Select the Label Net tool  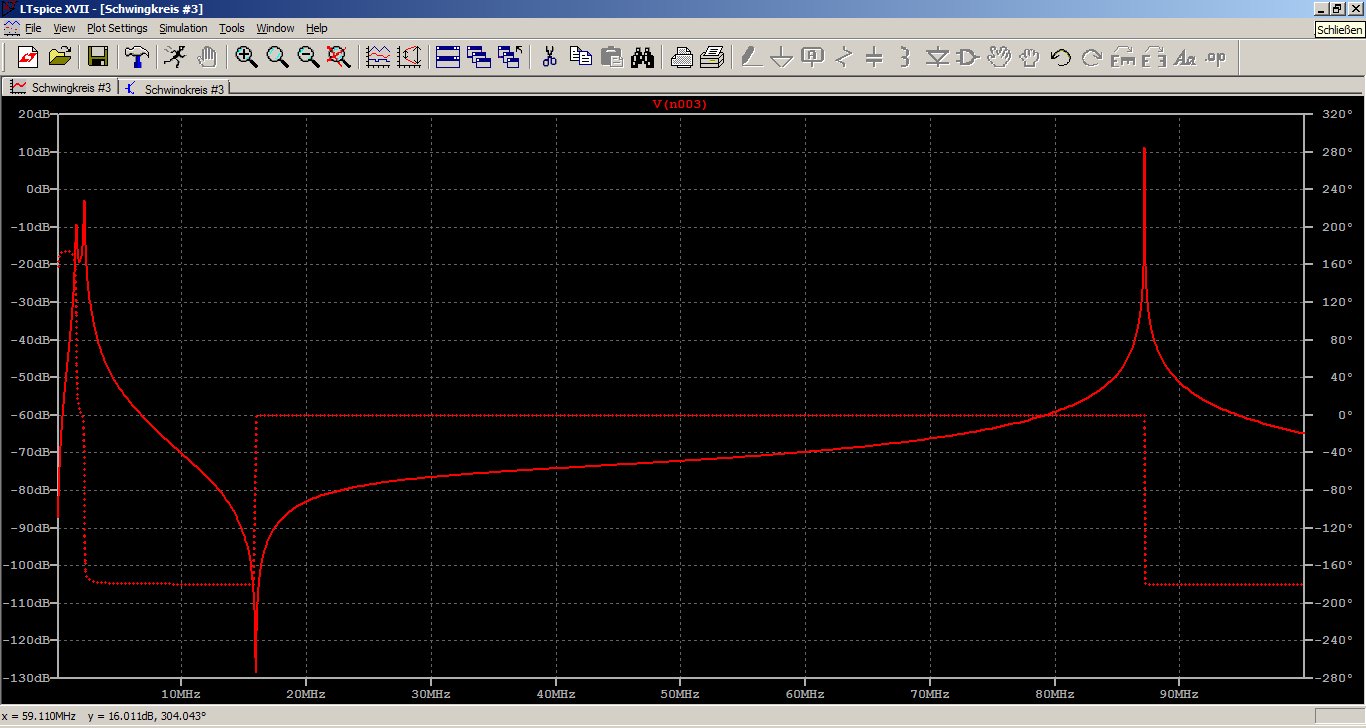(x=813, y=57)
